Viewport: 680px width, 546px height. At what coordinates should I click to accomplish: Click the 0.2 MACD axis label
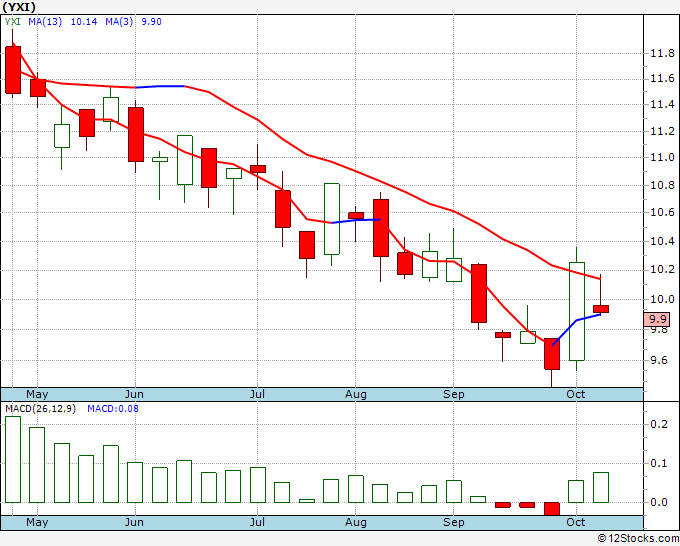pos(659,424)
